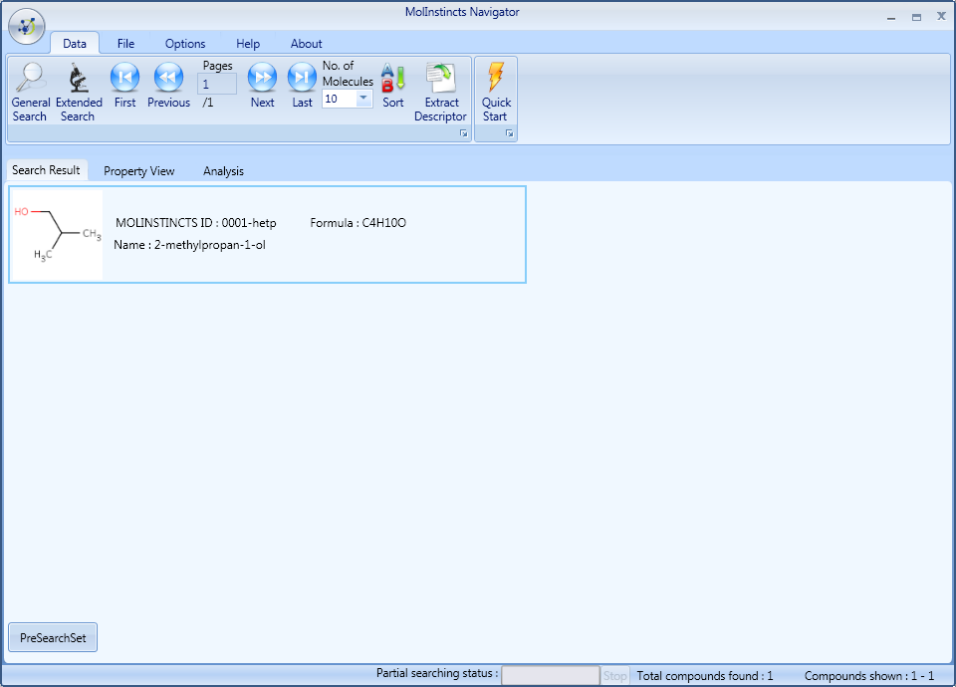
Task: Switch to the Analysis tab
Action: tap(223, 171)
